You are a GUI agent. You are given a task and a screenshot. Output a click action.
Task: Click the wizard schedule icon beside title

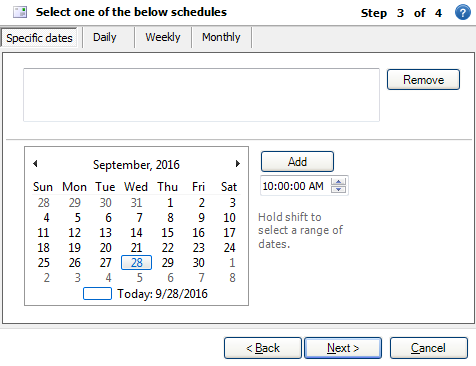20,12
